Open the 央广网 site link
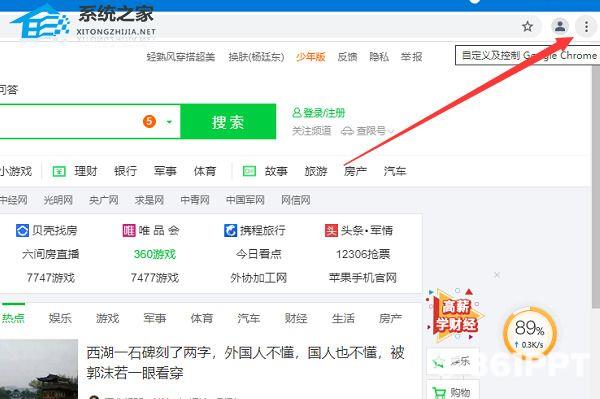 (x=104, y=200)
